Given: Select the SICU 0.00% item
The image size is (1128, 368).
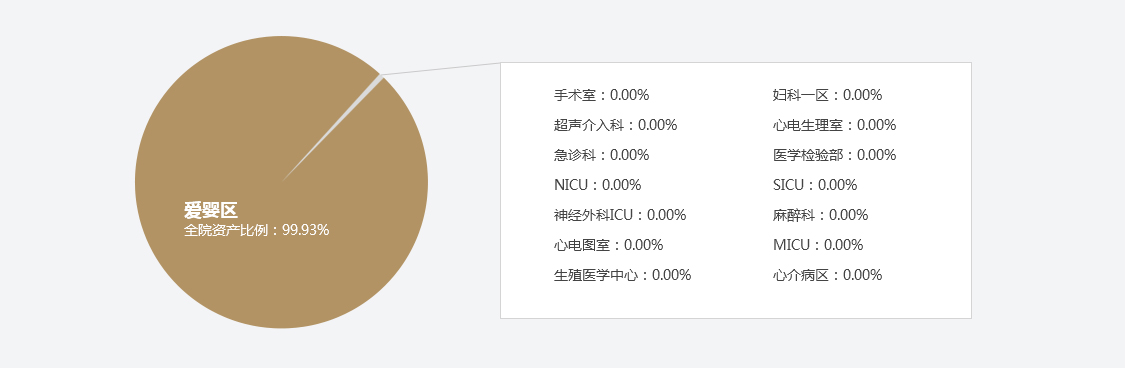Looking at the screenshot, I should (x=815, y=185).
